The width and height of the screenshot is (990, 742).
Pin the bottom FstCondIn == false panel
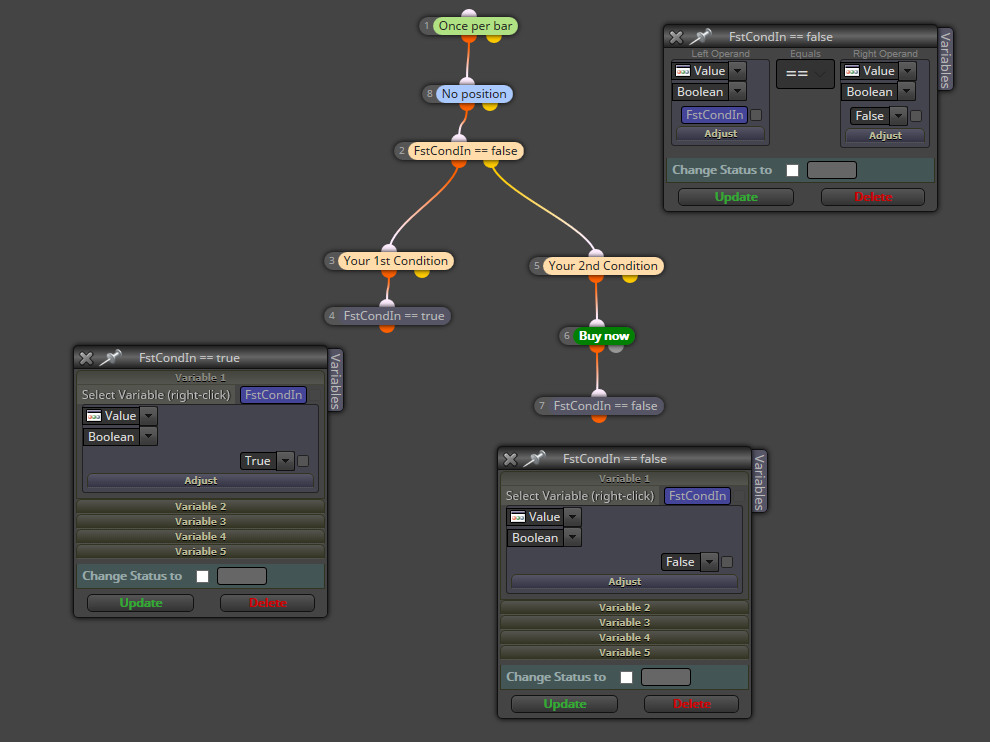(534, 458)
